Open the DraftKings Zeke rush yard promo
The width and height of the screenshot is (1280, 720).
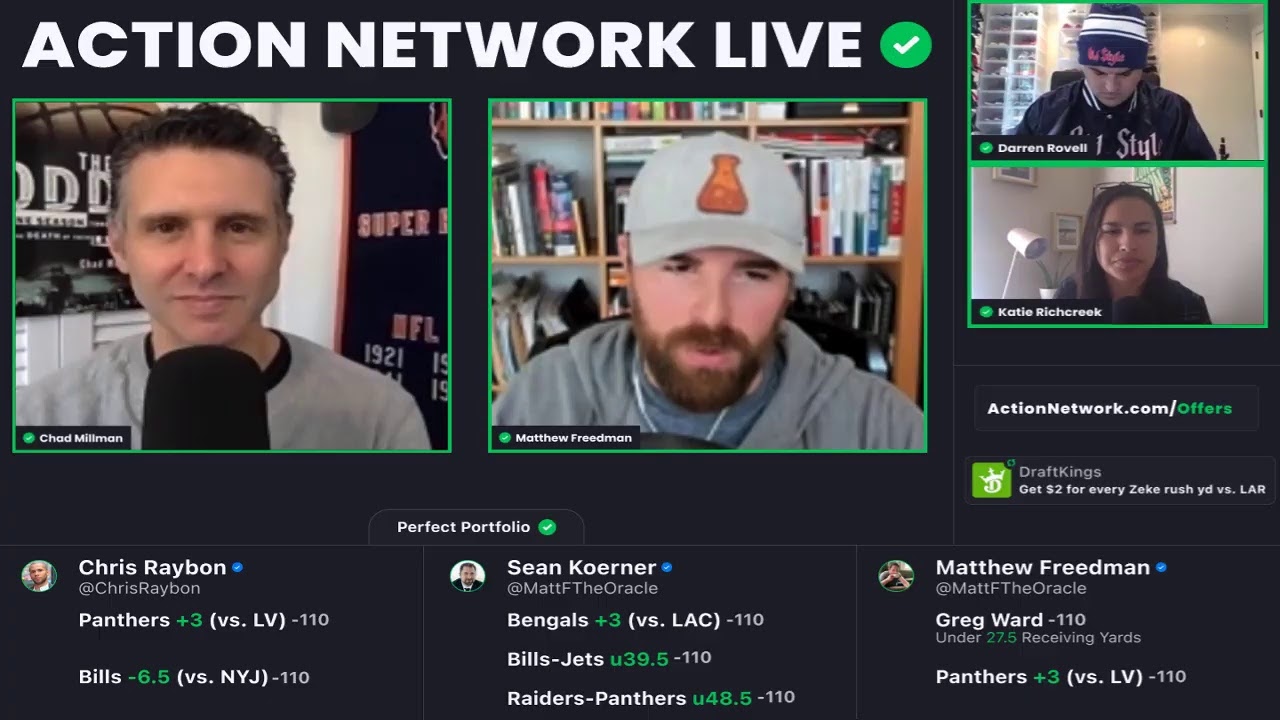tap(1118, 480)
